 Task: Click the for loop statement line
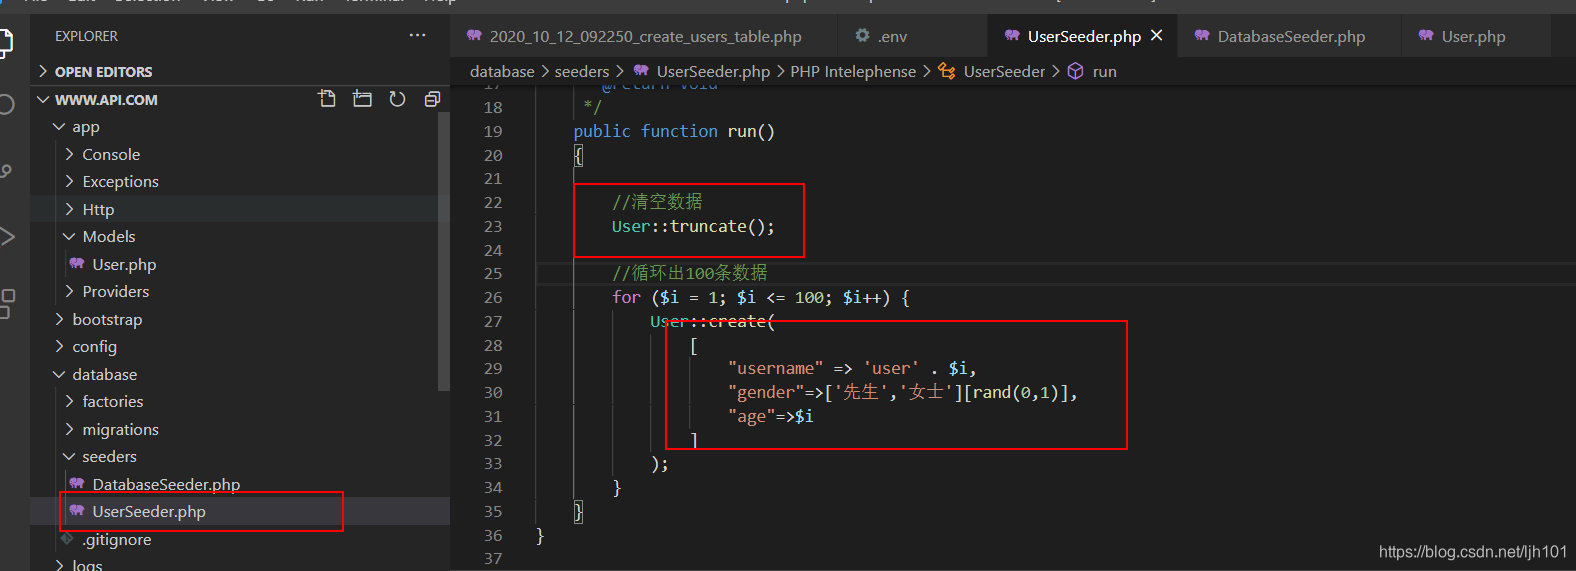pyautogui.click(x=760, y=298)
